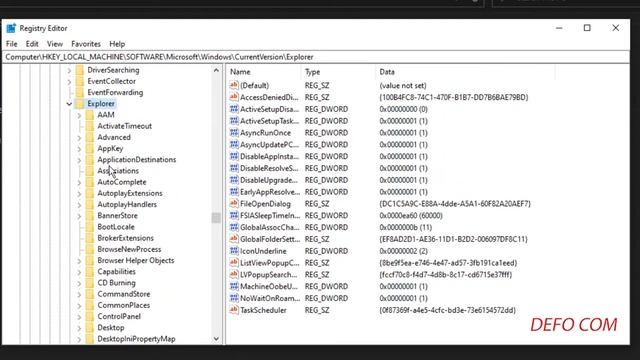Click the AsyncRunOnce DWORD icon
Image resolution: width=640 pixels, height=360 pixels.
(234, 132)
